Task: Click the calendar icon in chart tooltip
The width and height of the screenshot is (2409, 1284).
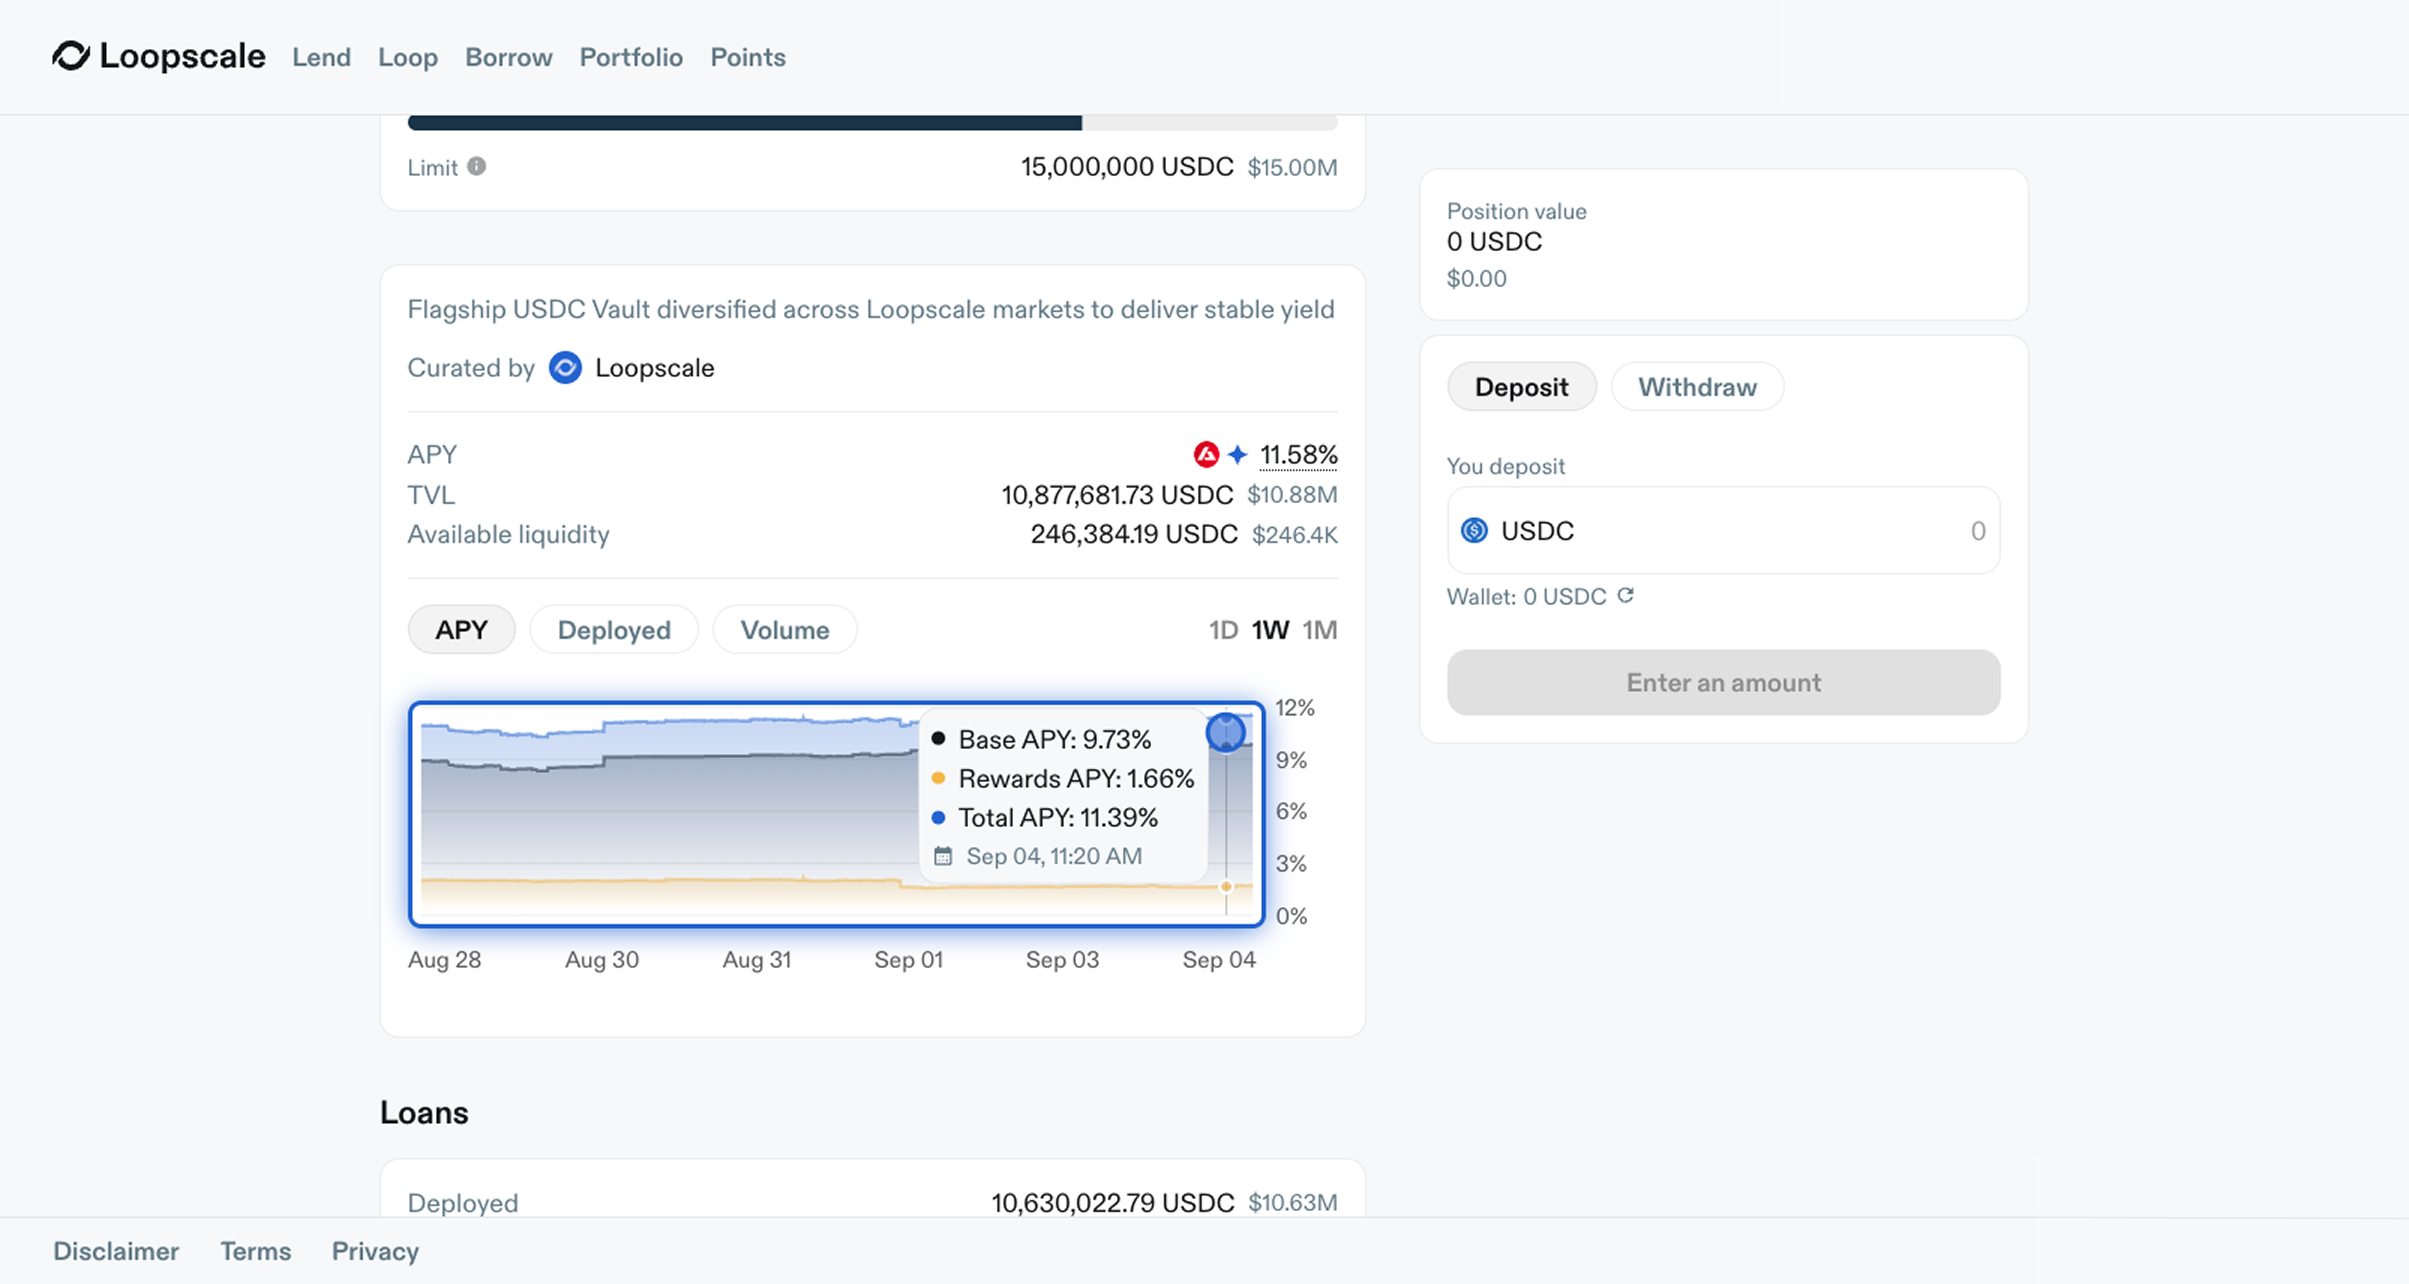Action: (x=942, y=857)
